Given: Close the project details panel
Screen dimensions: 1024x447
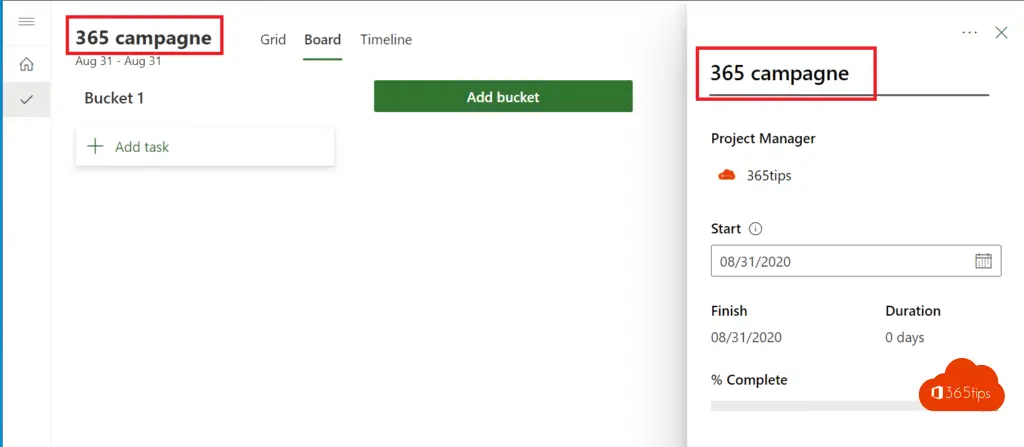Looking at the screenshot, I should point(1001,33).
